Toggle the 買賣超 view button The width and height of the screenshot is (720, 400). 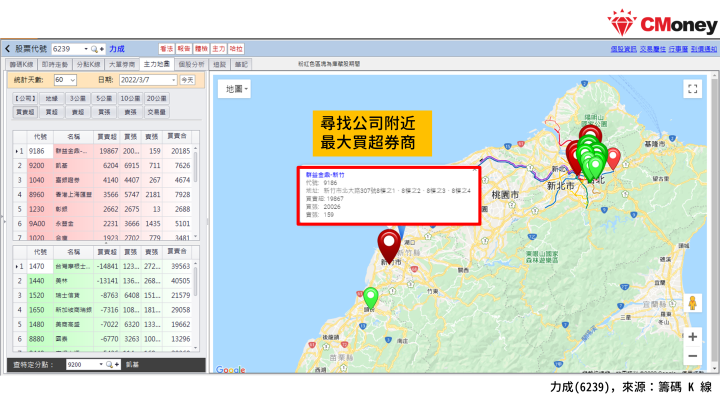point(25,112)
